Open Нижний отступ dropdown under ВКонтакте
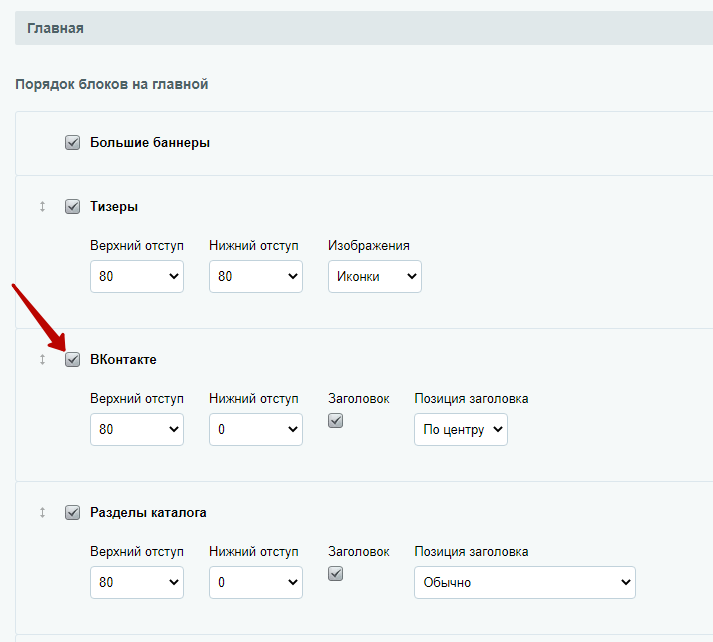 (x=256, y=429)
